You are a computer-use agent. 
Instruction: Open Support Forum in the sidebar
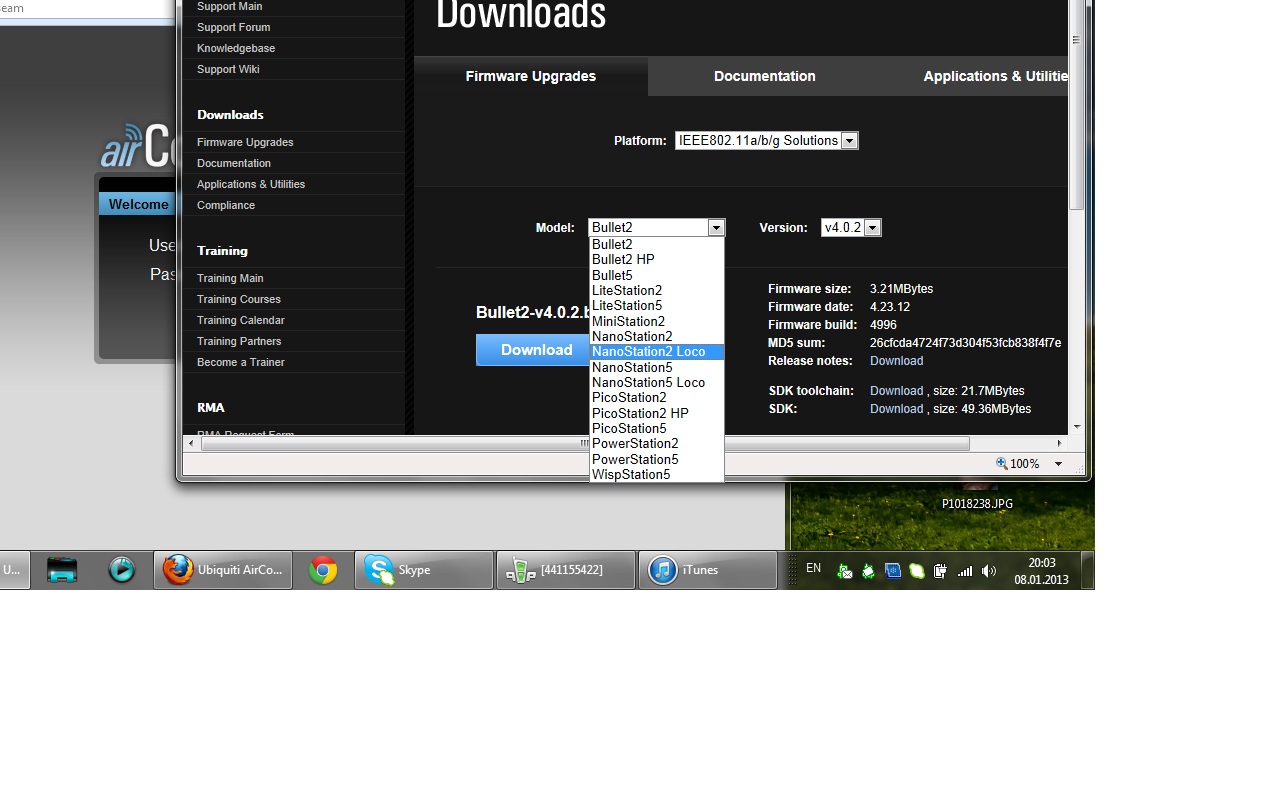pyautogui.click(x=234, y=27)
